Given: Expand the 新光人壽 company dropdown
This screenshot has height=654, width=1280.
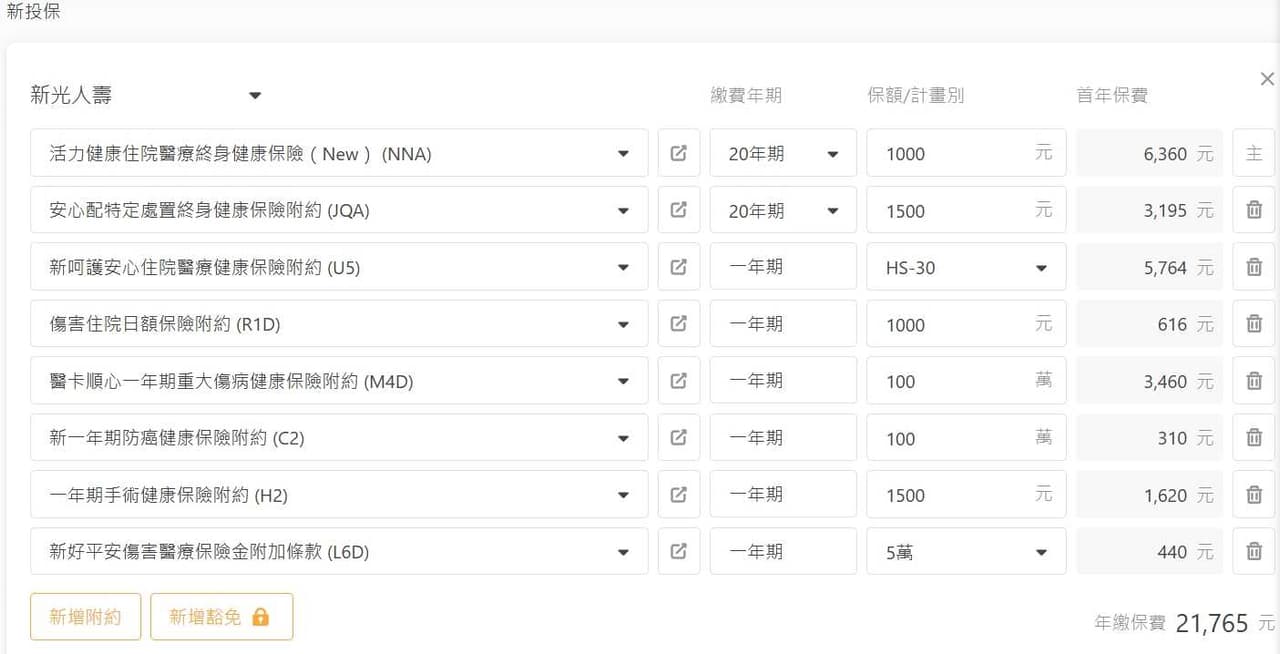Looking at the screenshot, I should tap(255, 96).
